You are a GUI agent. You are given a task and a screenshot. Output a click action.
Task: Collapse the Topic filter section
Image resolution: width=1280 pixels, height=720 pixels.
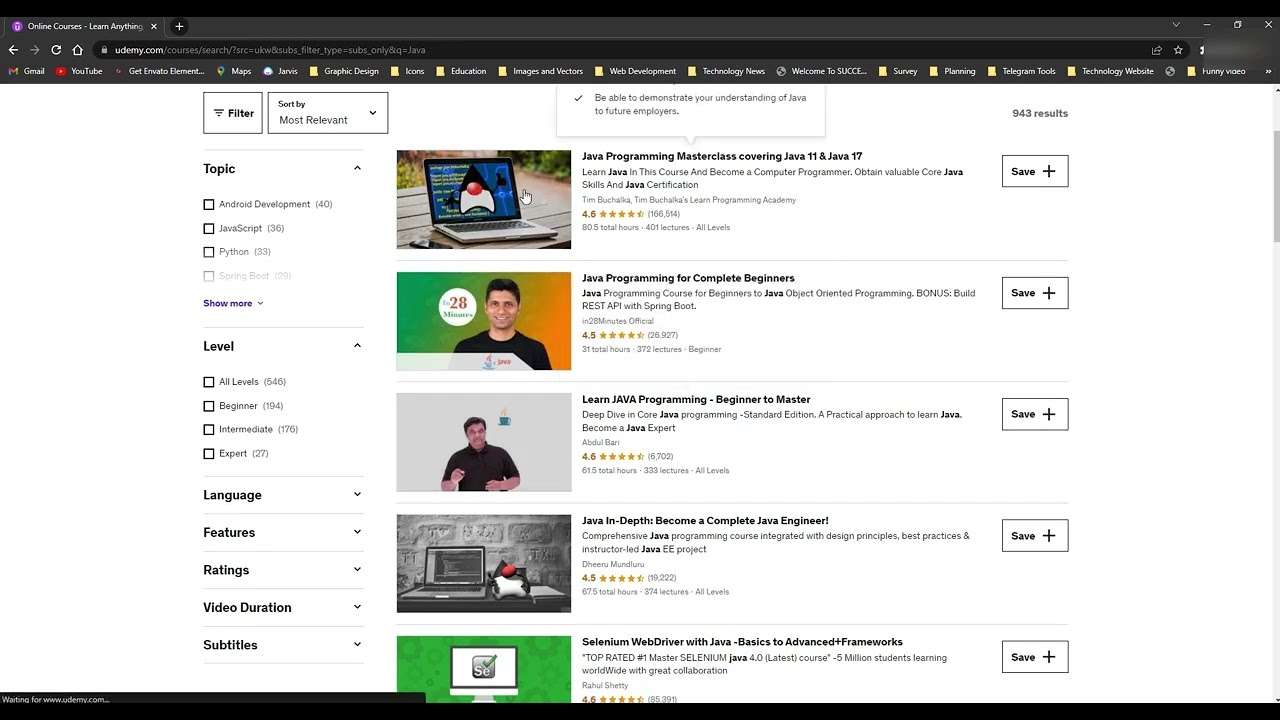[x=357, y=169]
